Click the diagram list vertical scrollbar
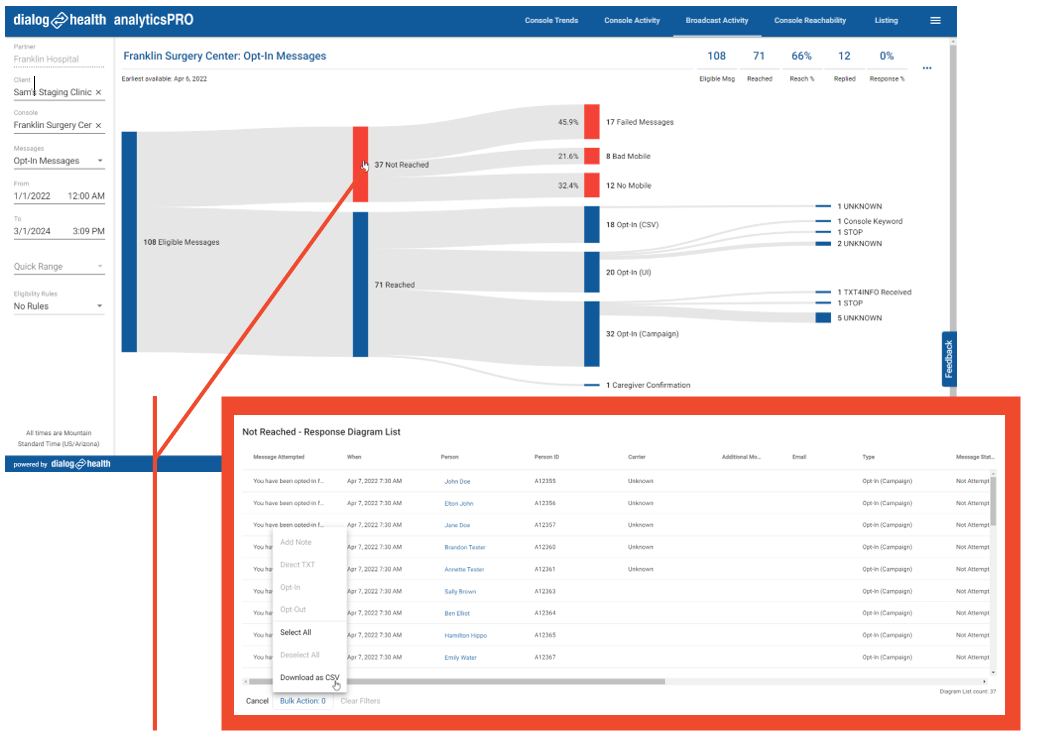Image resolution: width=1051 pixels, height=743 pixels. tap(993, 500)
